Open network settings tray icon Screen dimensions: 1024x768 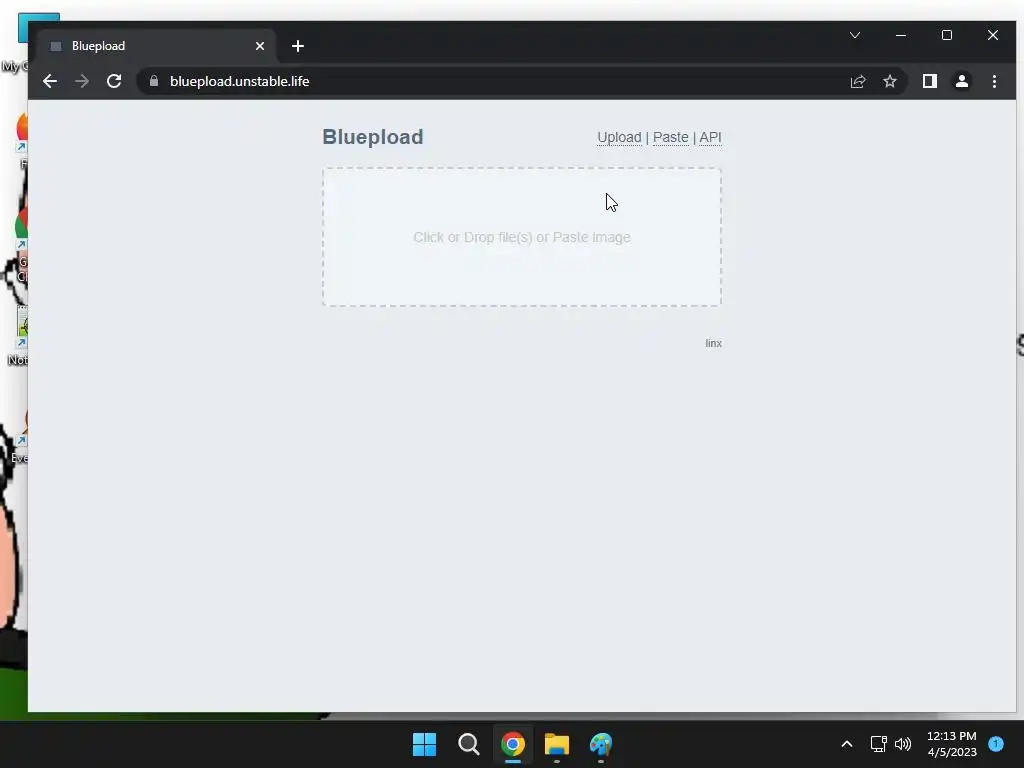point(878,744)
